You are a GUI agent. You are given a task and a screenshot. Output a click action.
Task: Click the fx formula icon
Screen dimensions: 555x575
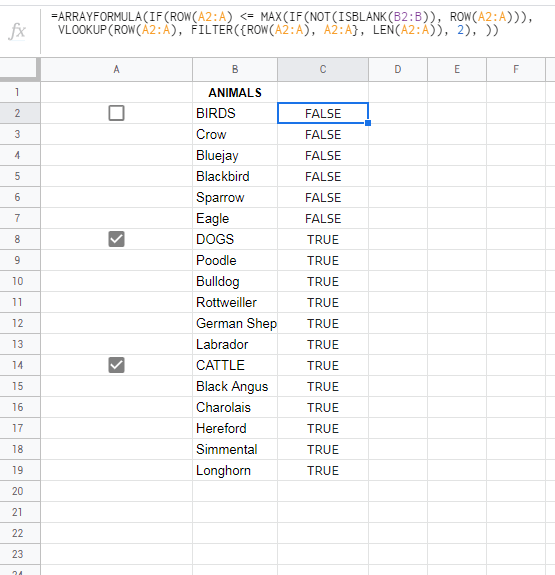(17, 31)
